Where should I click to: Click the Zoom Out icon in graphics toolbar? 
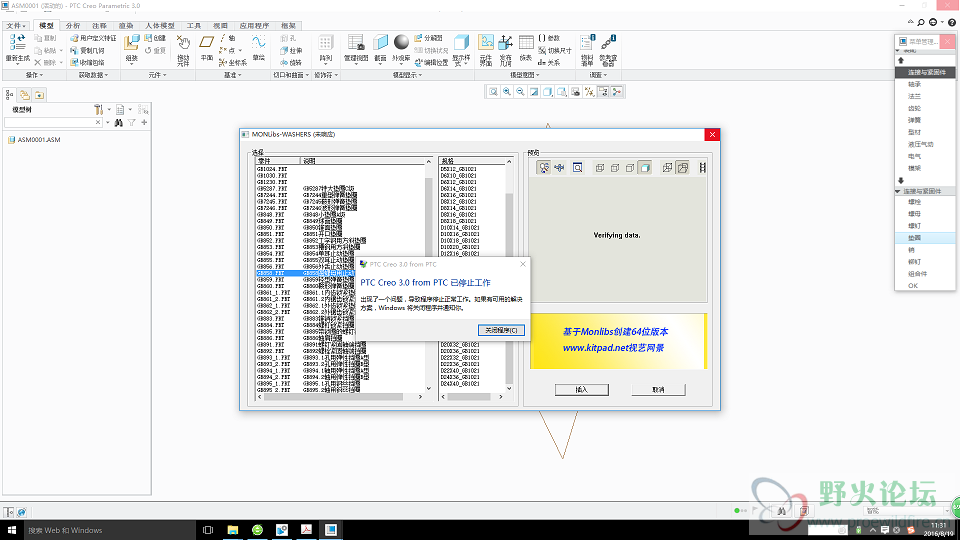tap(520, 92)
